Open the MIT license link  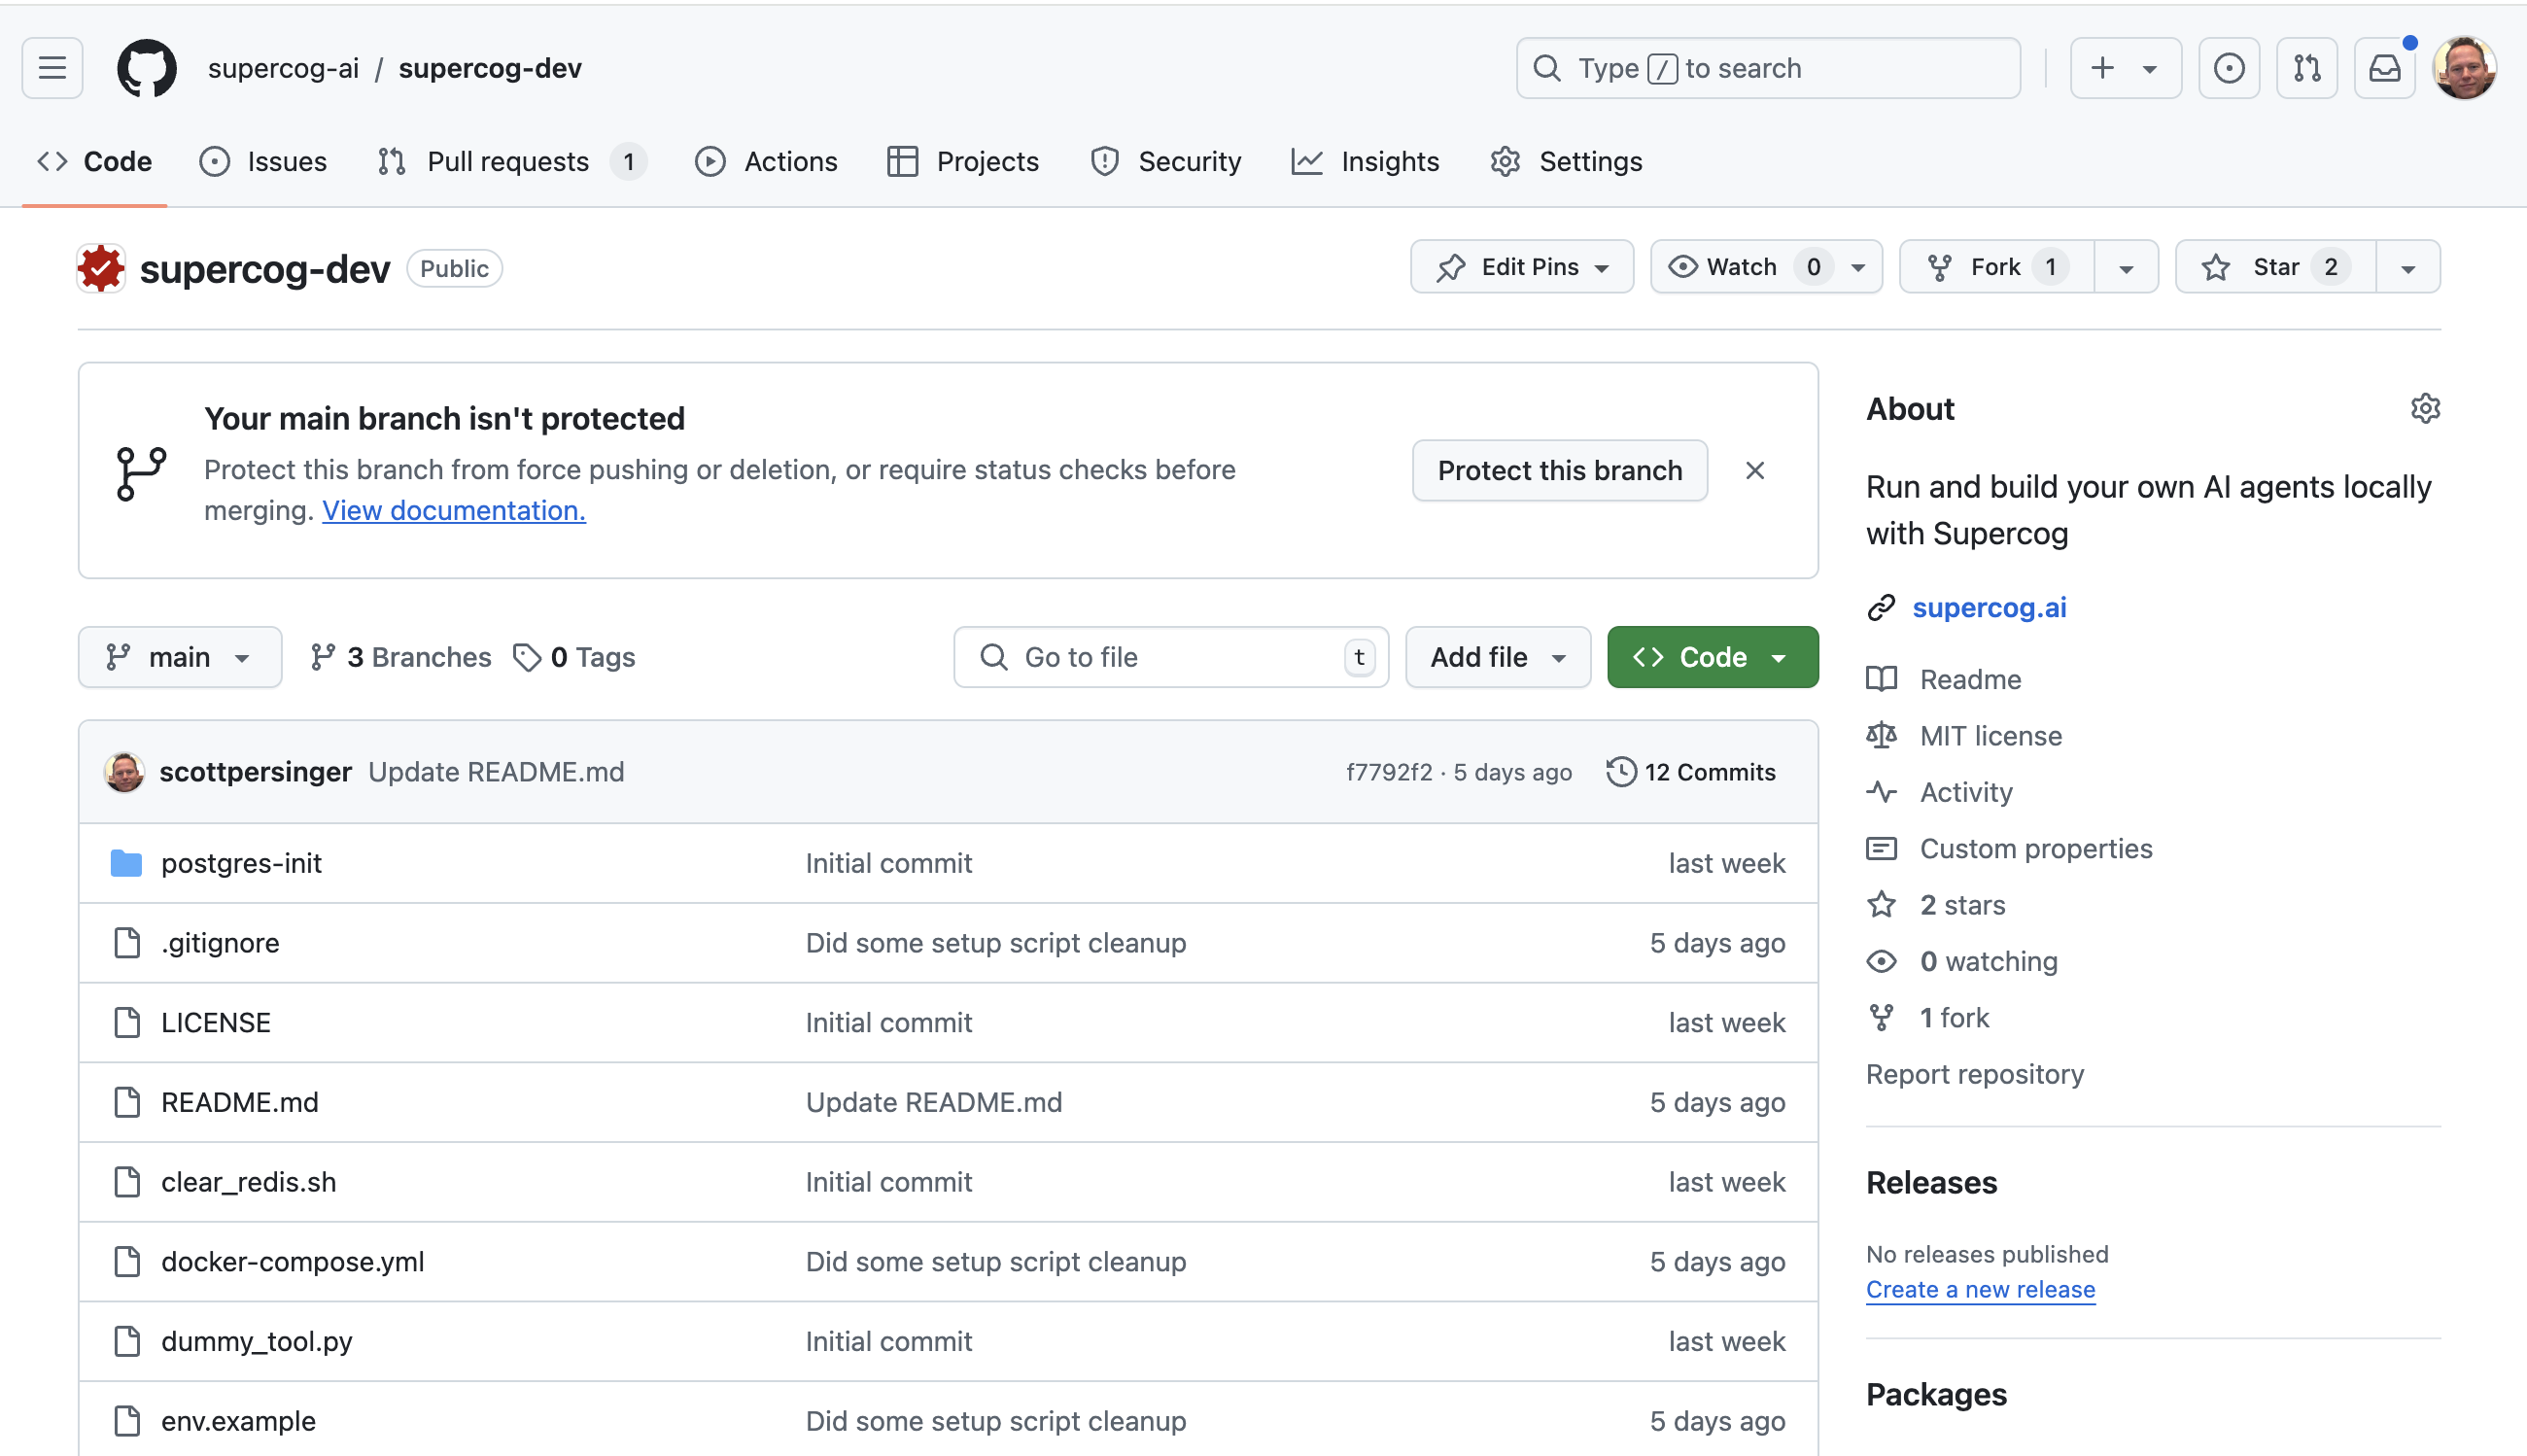pyautogui.click(x=1990, y=736)
